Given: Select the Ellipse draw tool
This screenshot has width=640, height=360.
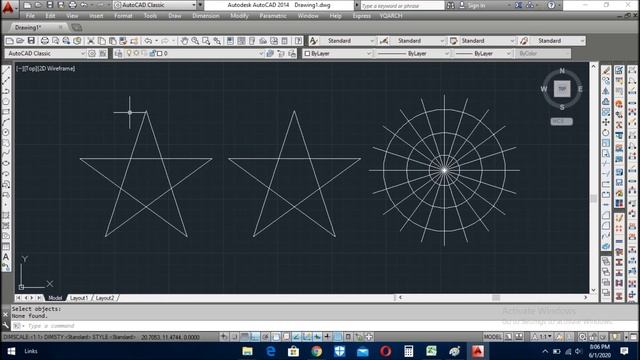Looking at the screenshot, I should point(6,163).
